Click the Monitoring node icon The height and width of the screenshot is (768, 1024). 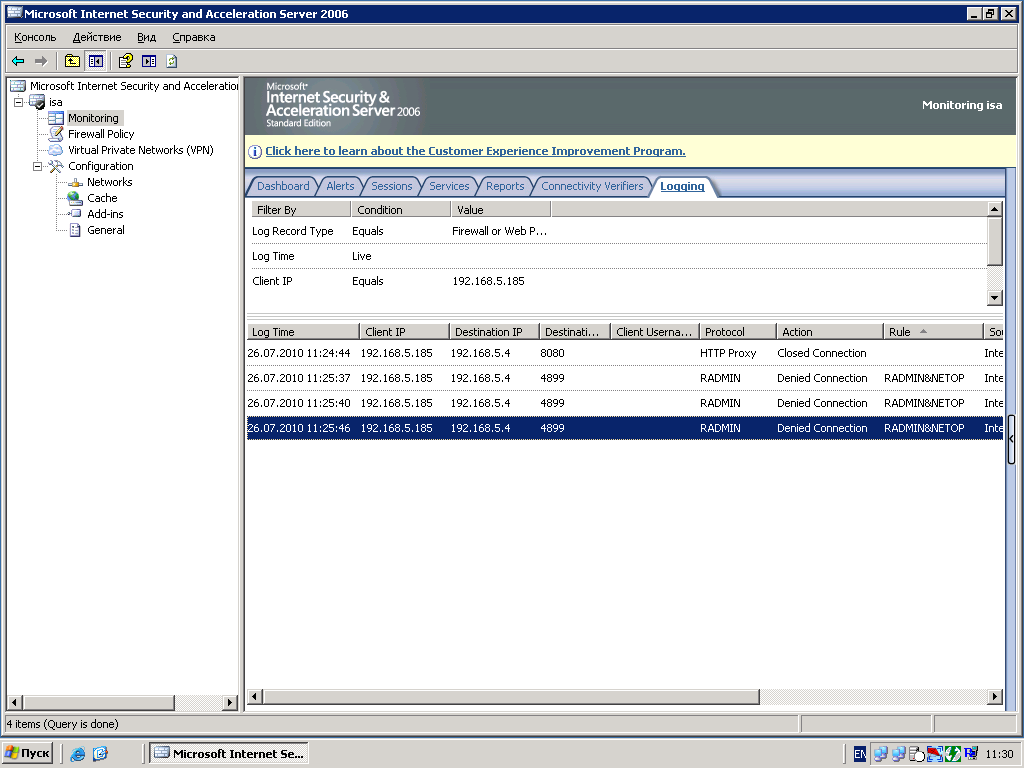click(56, 118)
